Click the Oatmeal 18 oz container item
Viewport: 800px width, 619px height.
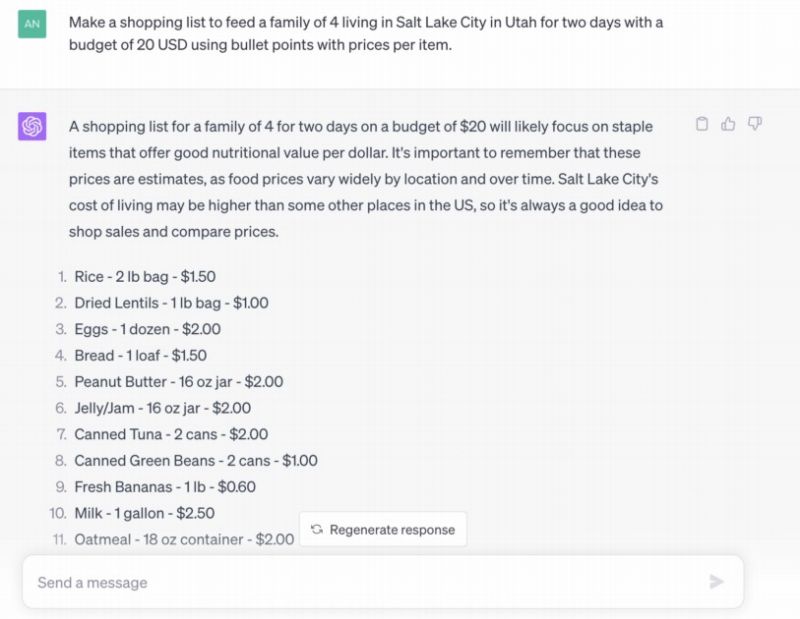(x=184, y=539)
